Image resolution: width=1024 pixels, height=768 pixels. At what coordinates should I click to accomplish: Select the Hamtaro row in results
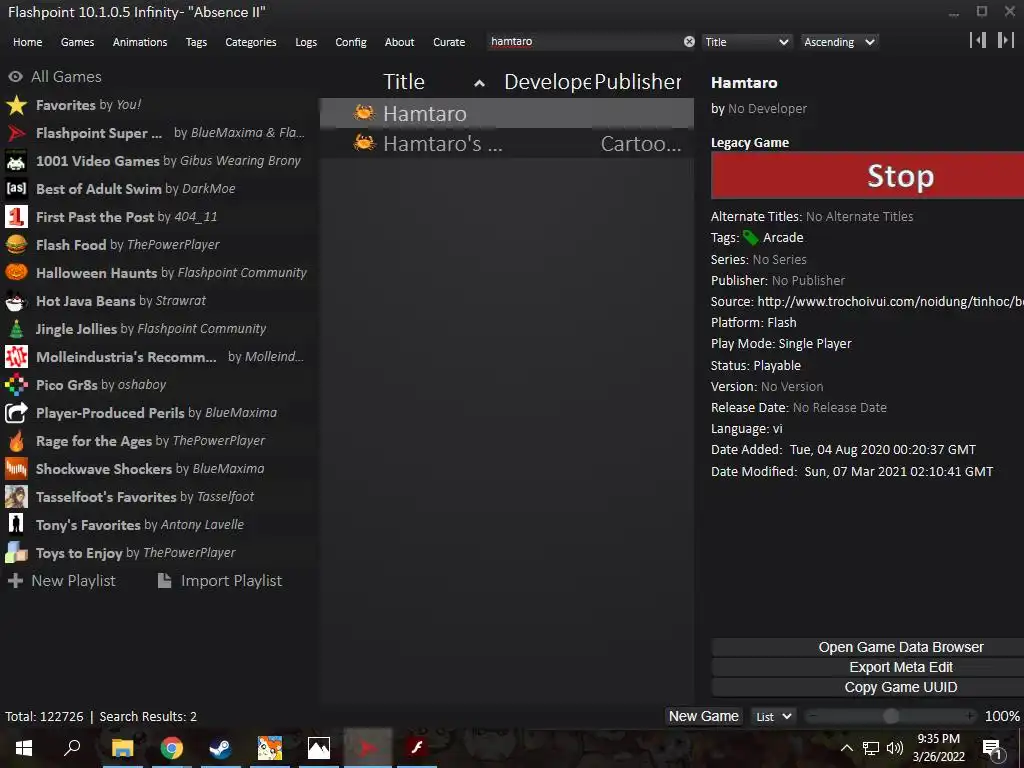click(x=507, y=113)
